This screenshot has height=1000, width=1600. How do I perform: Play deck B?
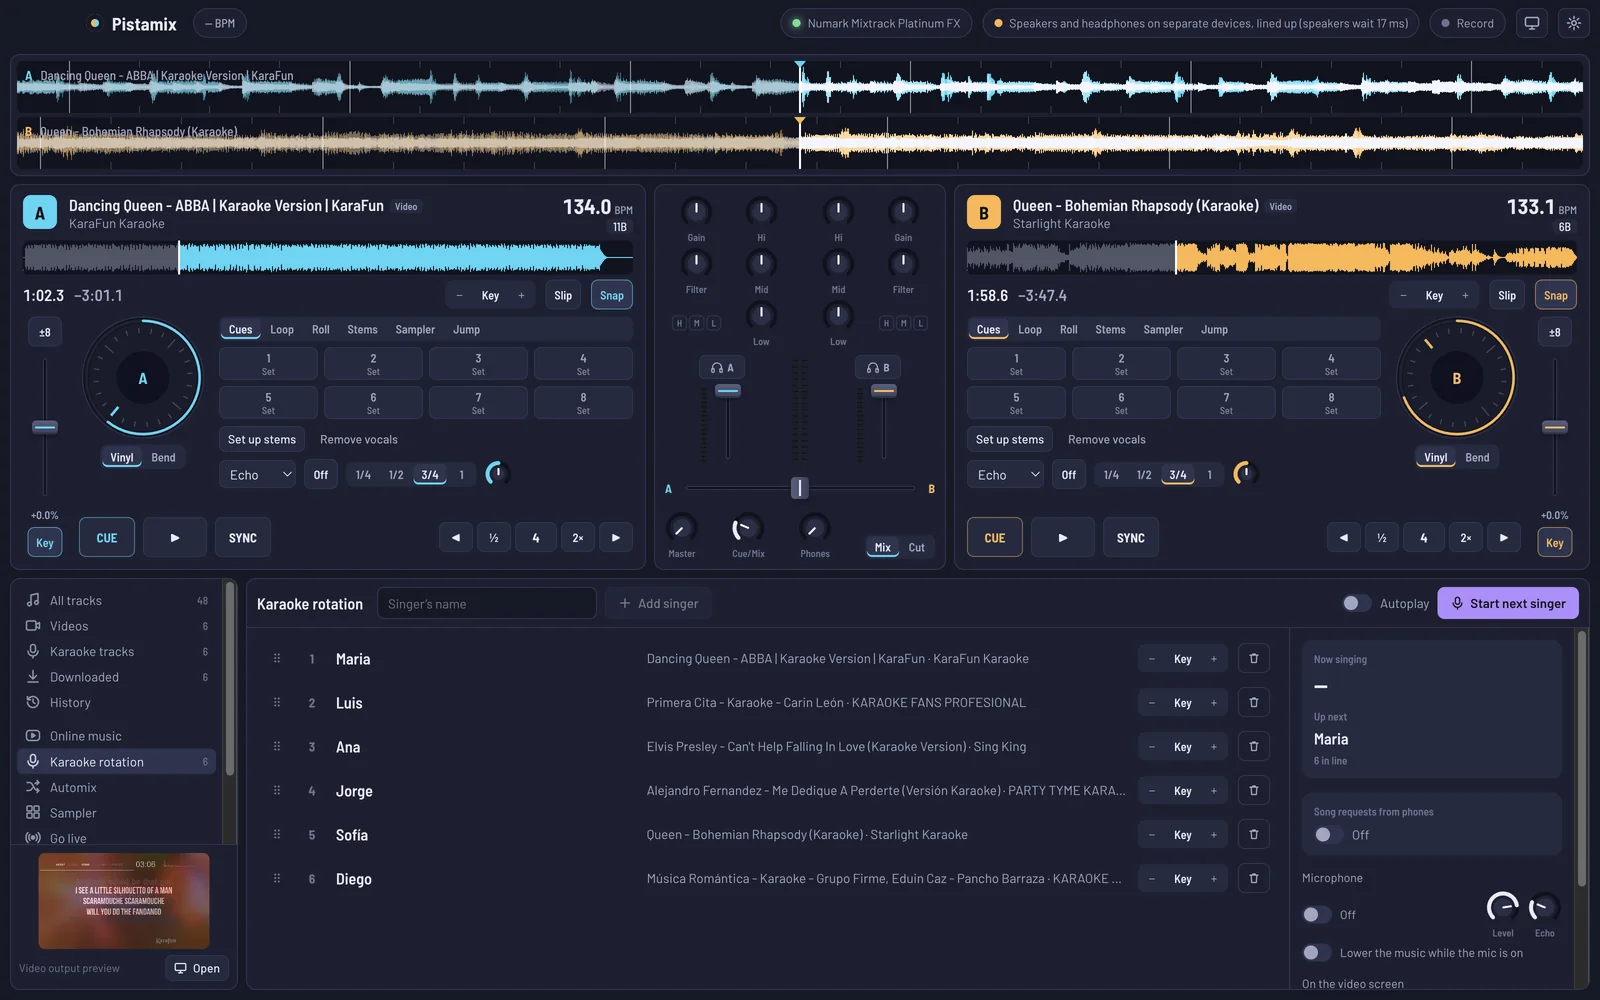(1063, 538)
